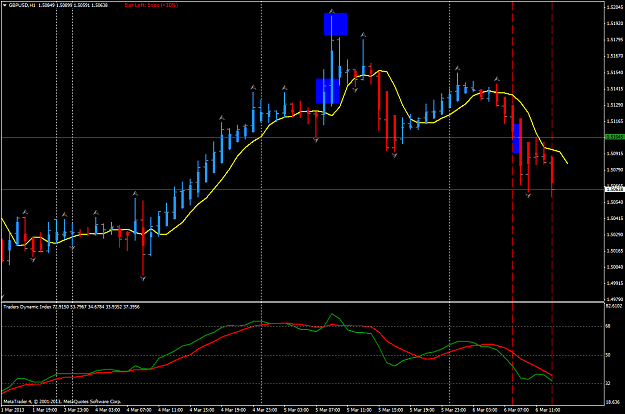Click the 1 Mar 2013 time axis label
This screenshot has width=625, height=414.
pos(13,410)
